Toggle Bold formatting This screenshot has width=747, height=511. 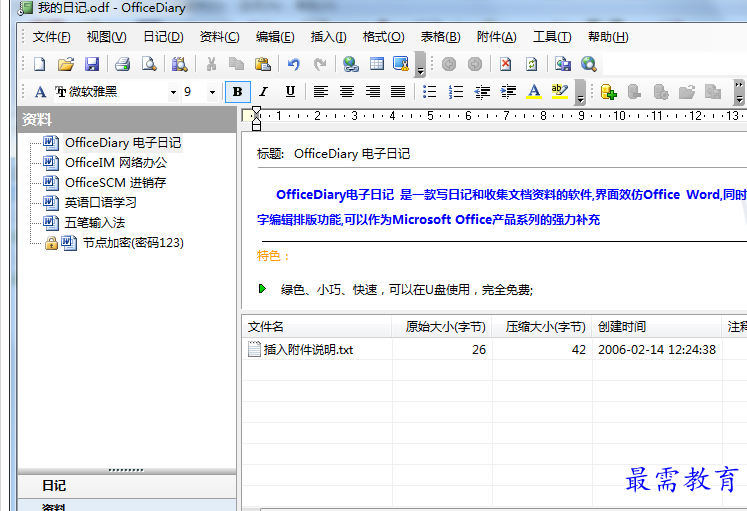pyautogui.click(x=237, y=92)
